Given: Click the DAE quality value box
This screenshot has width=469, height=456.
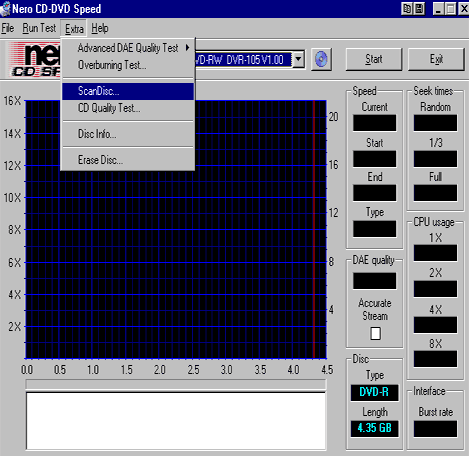Looking at the screenshot, I should 375,281.
